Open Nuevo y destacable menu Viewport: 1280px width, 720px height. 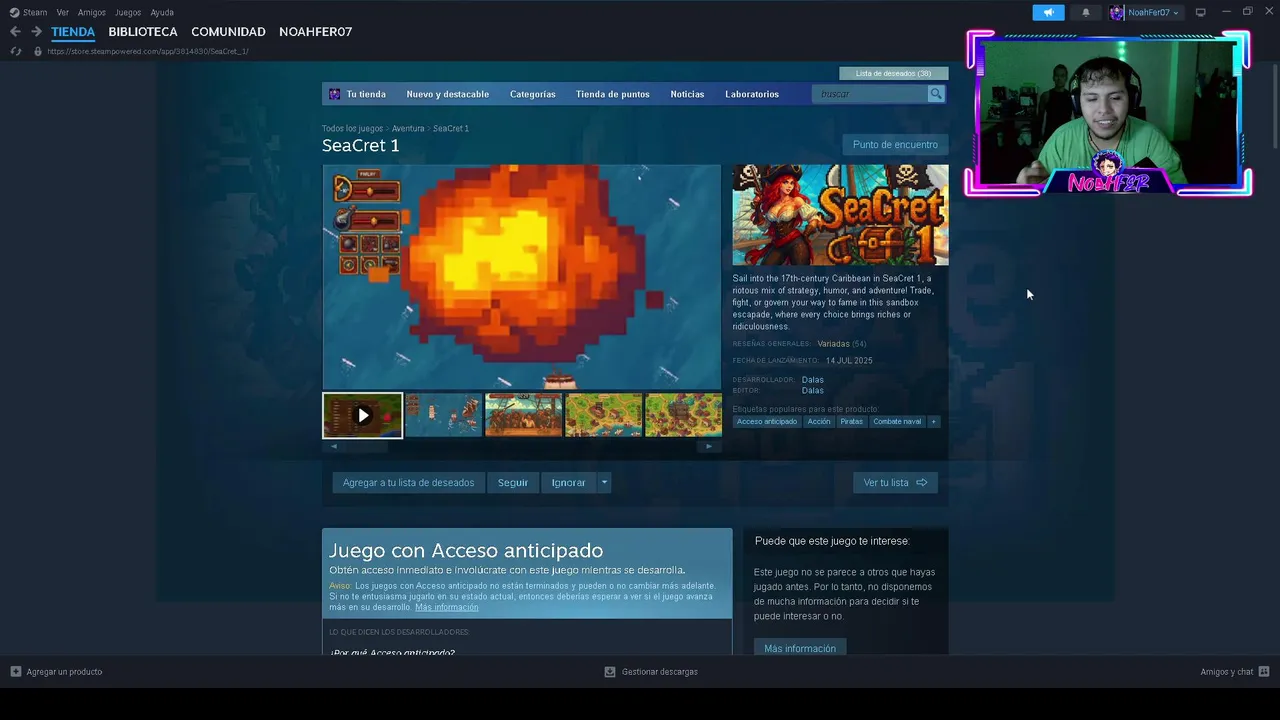pos(448,94)
